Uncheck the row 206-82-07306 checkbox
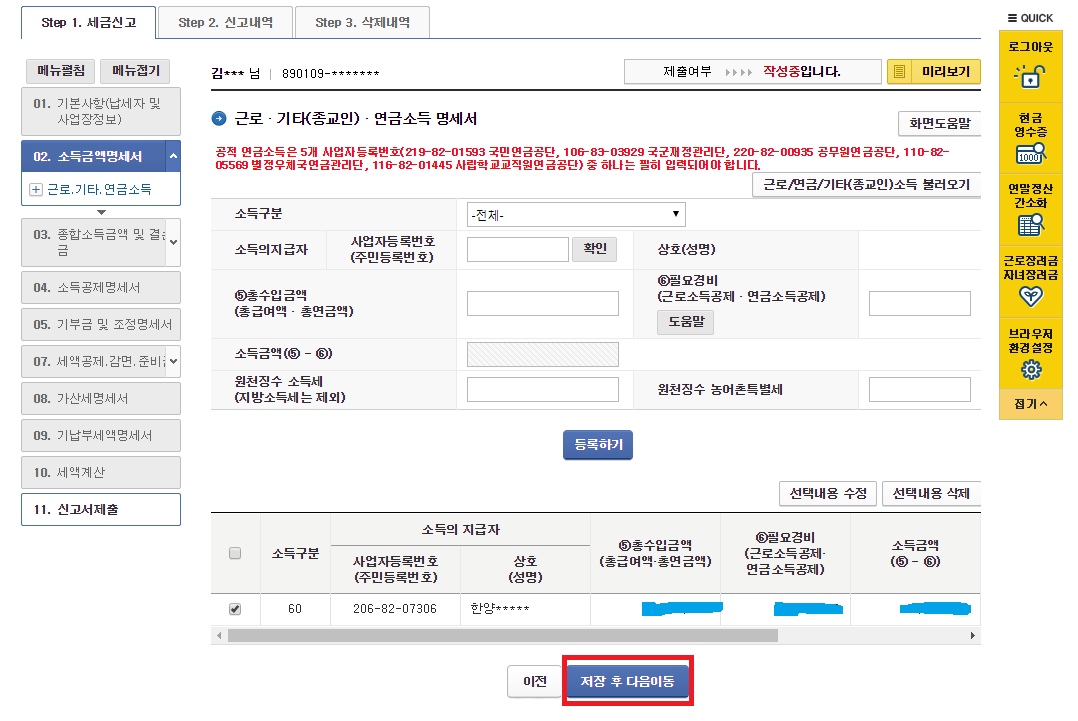This screenshot has width=1078, height=721. [235, 609]
